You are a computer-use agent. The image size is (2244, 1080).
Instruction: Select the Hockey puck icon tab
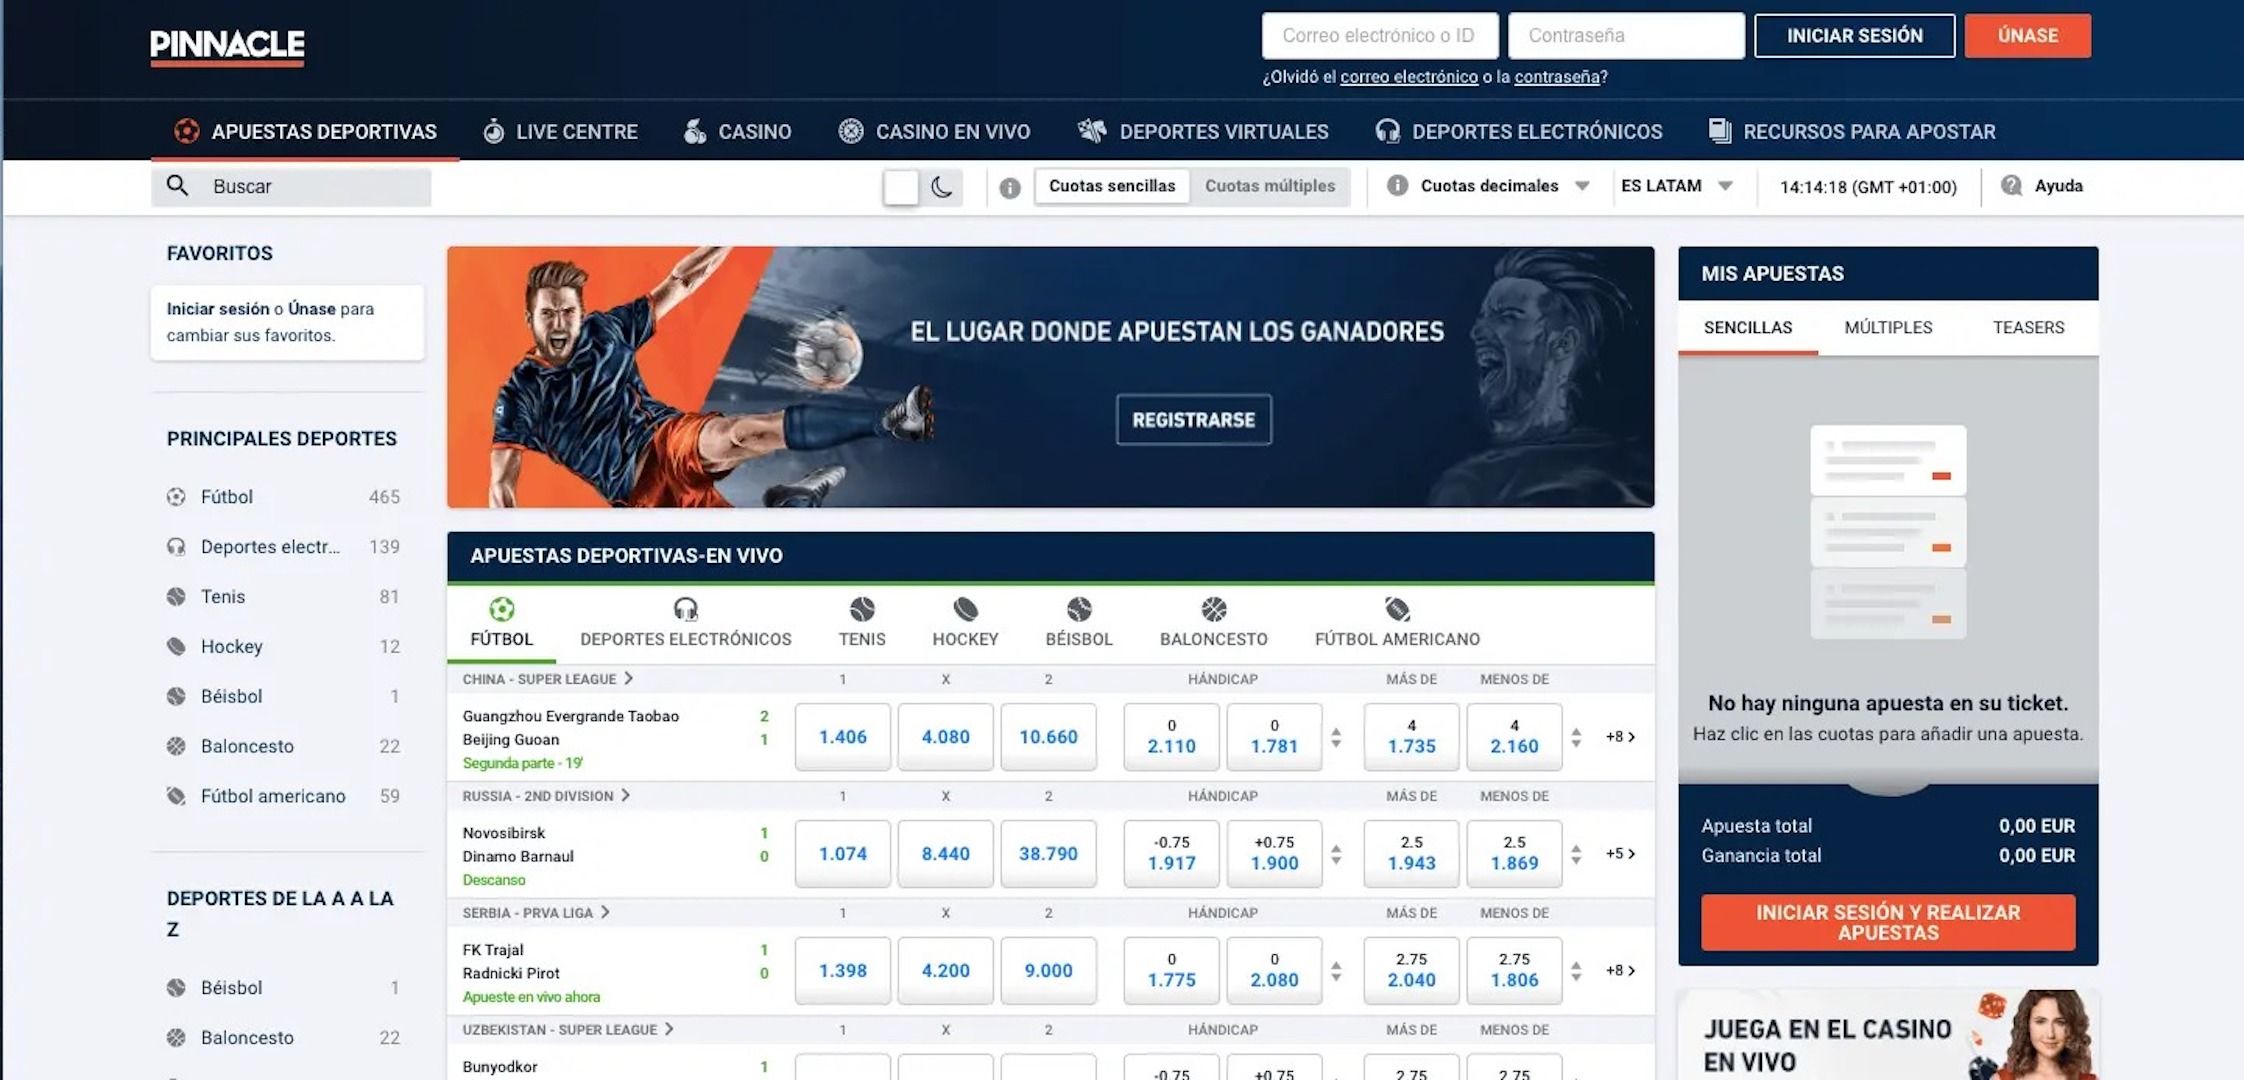pos(965,609)
